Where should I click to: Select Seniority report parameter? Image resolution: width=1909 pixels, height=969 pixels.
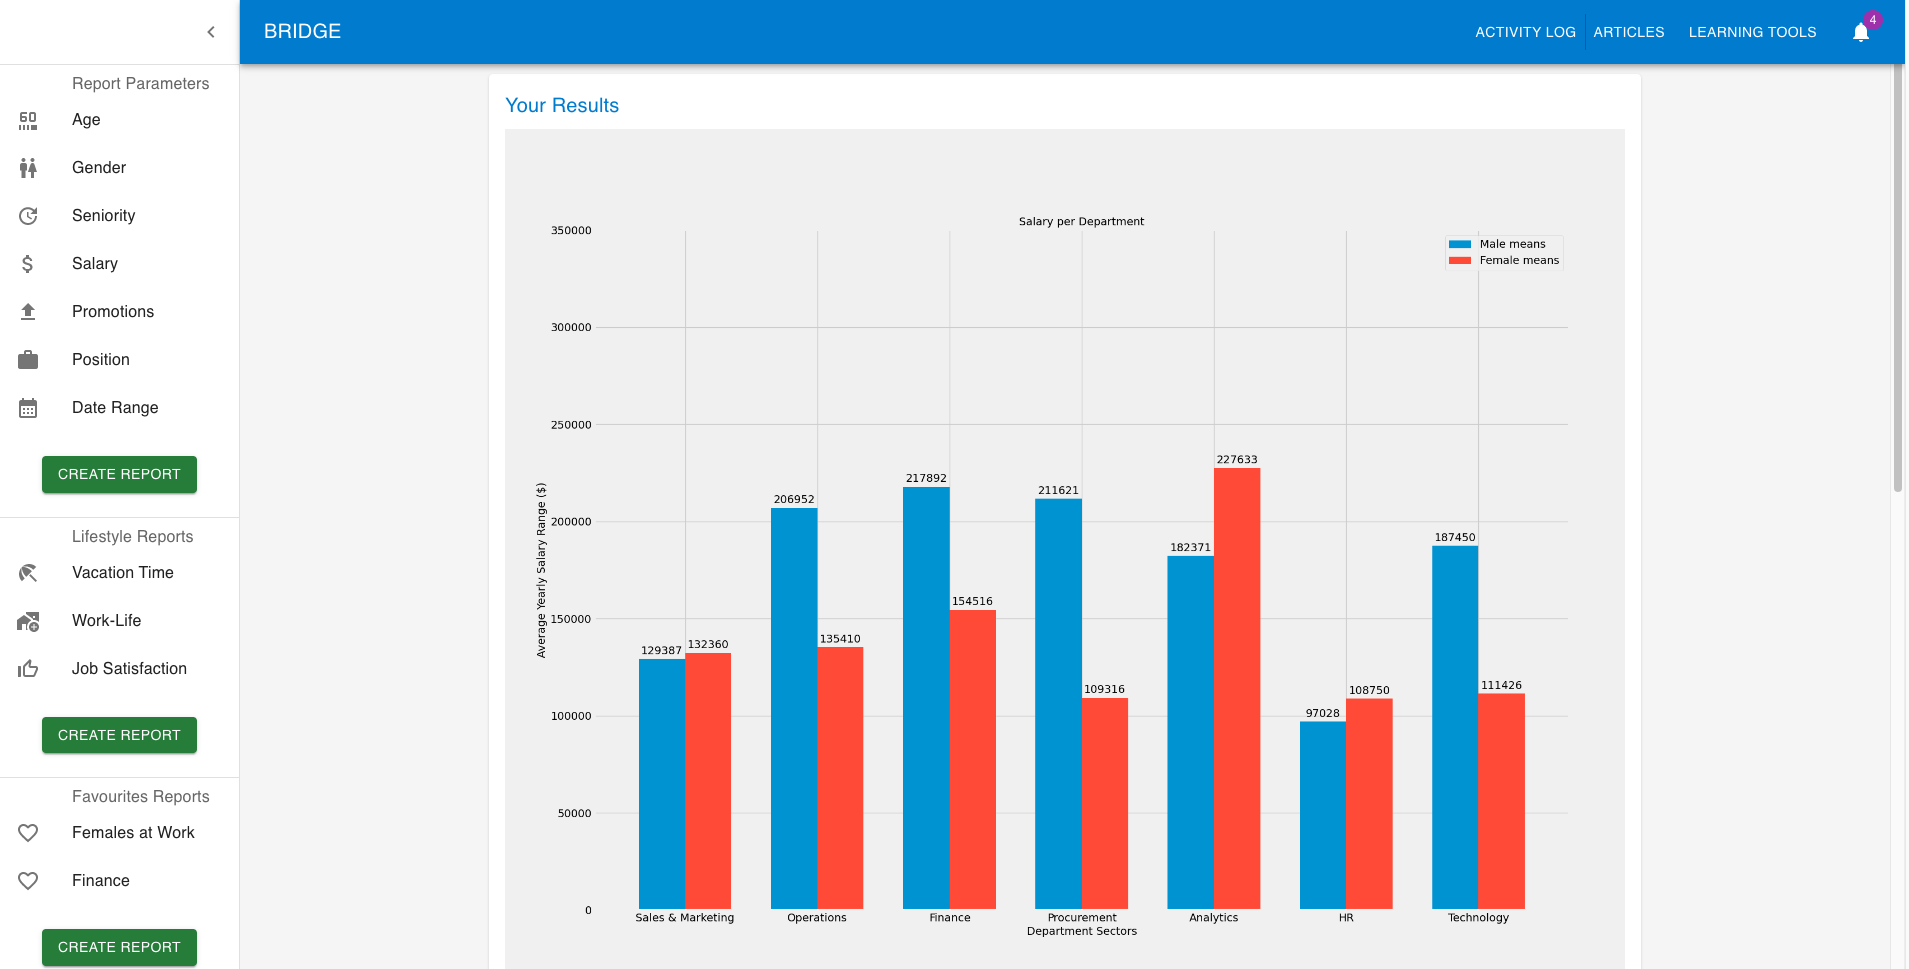pos(120,216)
